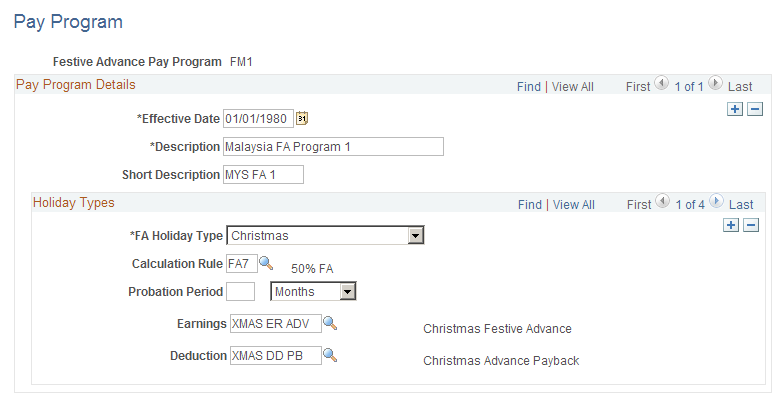
Task: Click Christmas Advance Payback text
Action: 501,361
